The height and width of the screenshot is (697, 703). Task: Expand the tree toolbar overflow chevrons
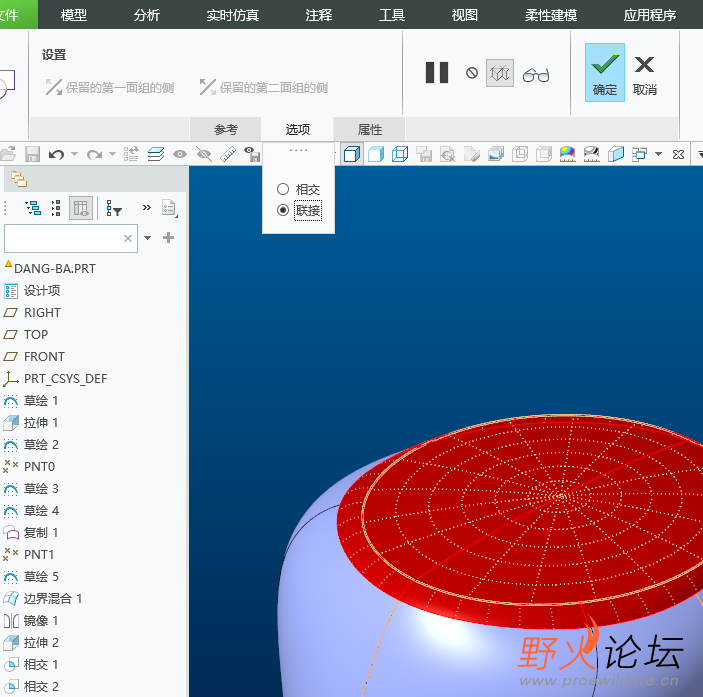coord(147,208)
